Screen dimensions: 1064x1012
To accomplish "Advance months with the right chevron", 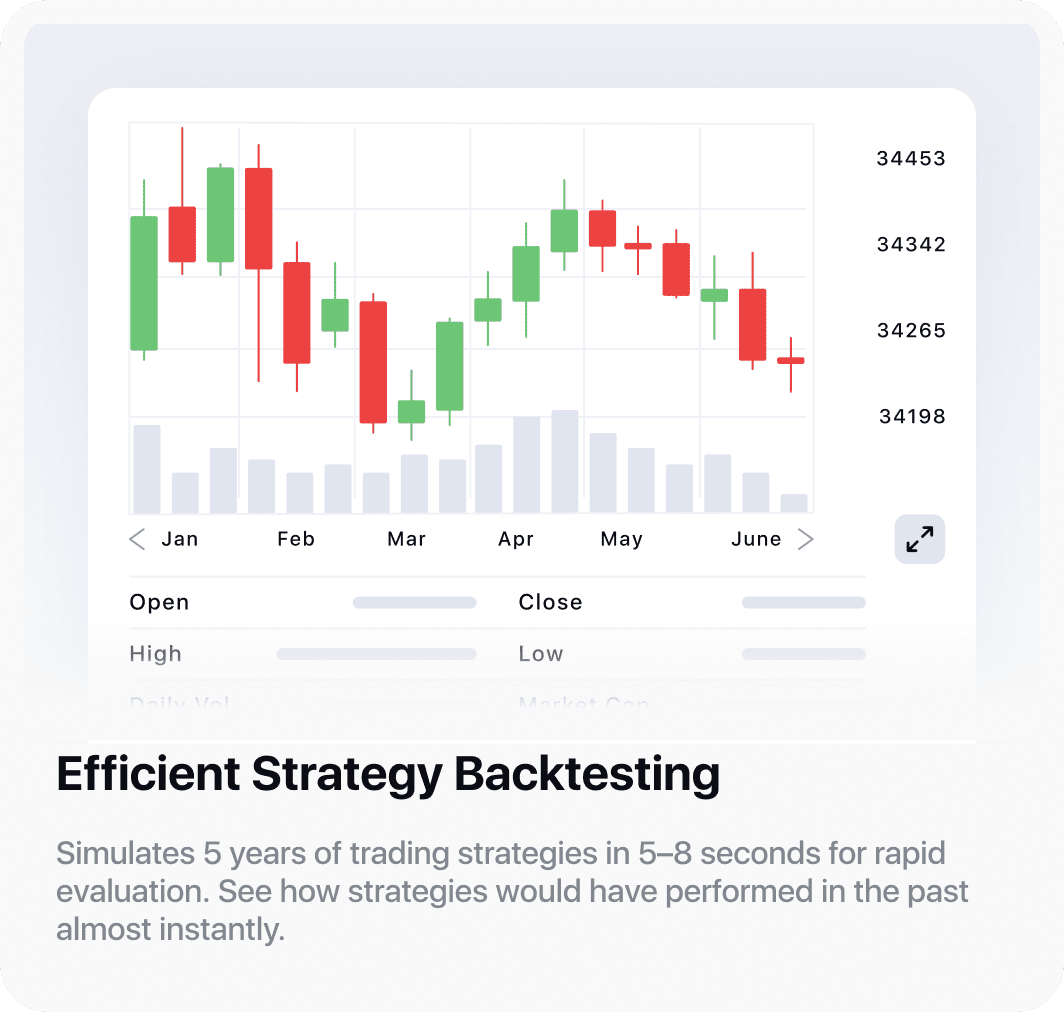I will coord(805,540).
